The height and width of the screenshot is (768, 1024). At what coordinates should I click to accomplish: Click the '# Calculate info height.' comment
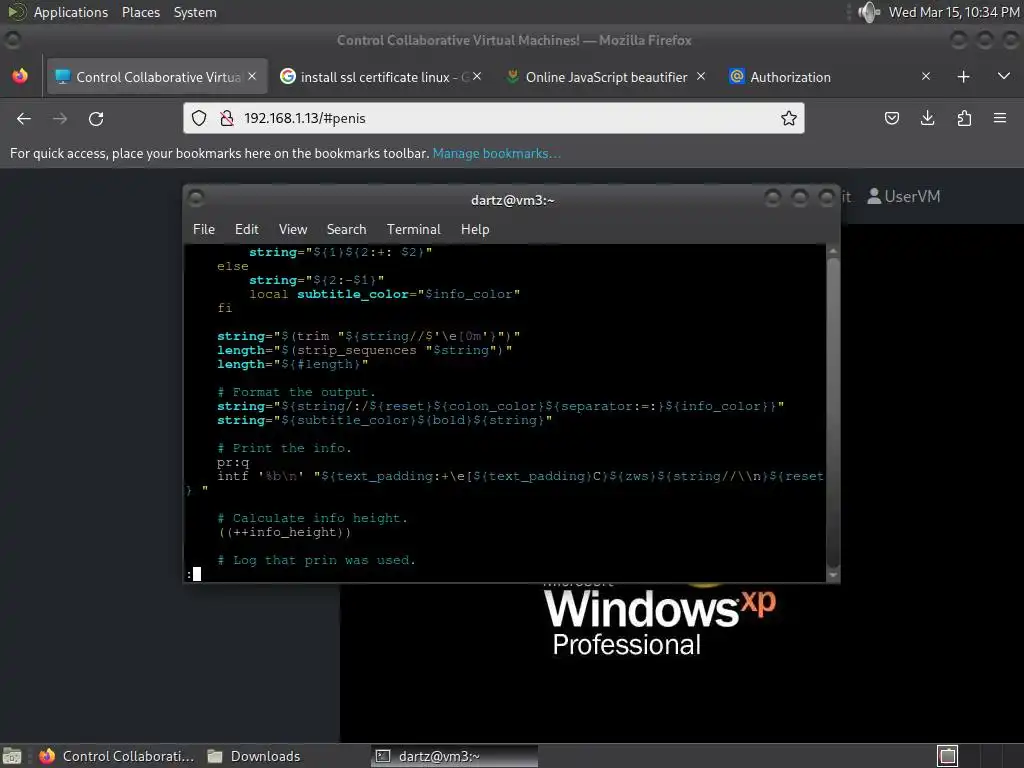click(x=312, y=518)
